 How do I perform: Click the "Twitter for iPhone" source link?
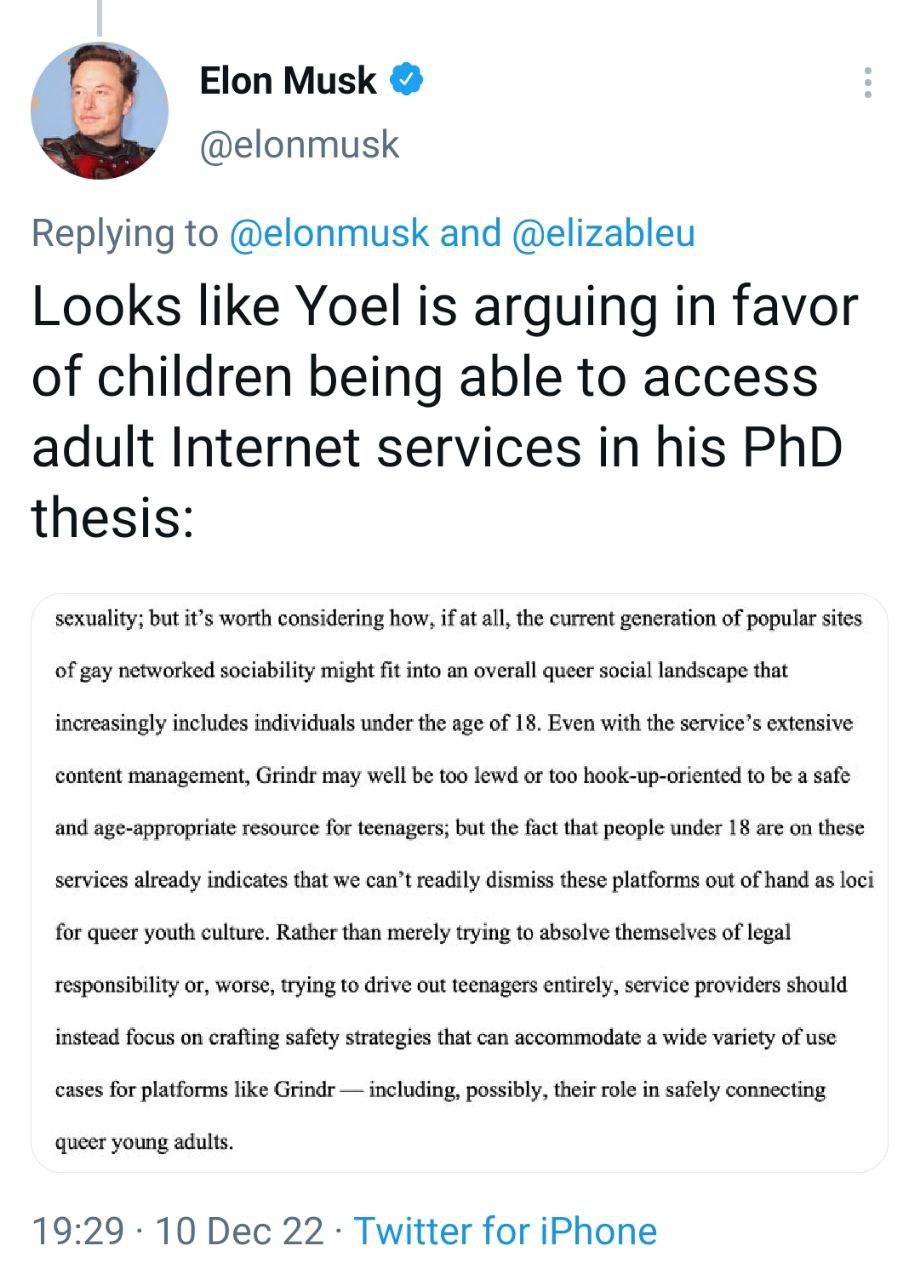point(505,1231)
